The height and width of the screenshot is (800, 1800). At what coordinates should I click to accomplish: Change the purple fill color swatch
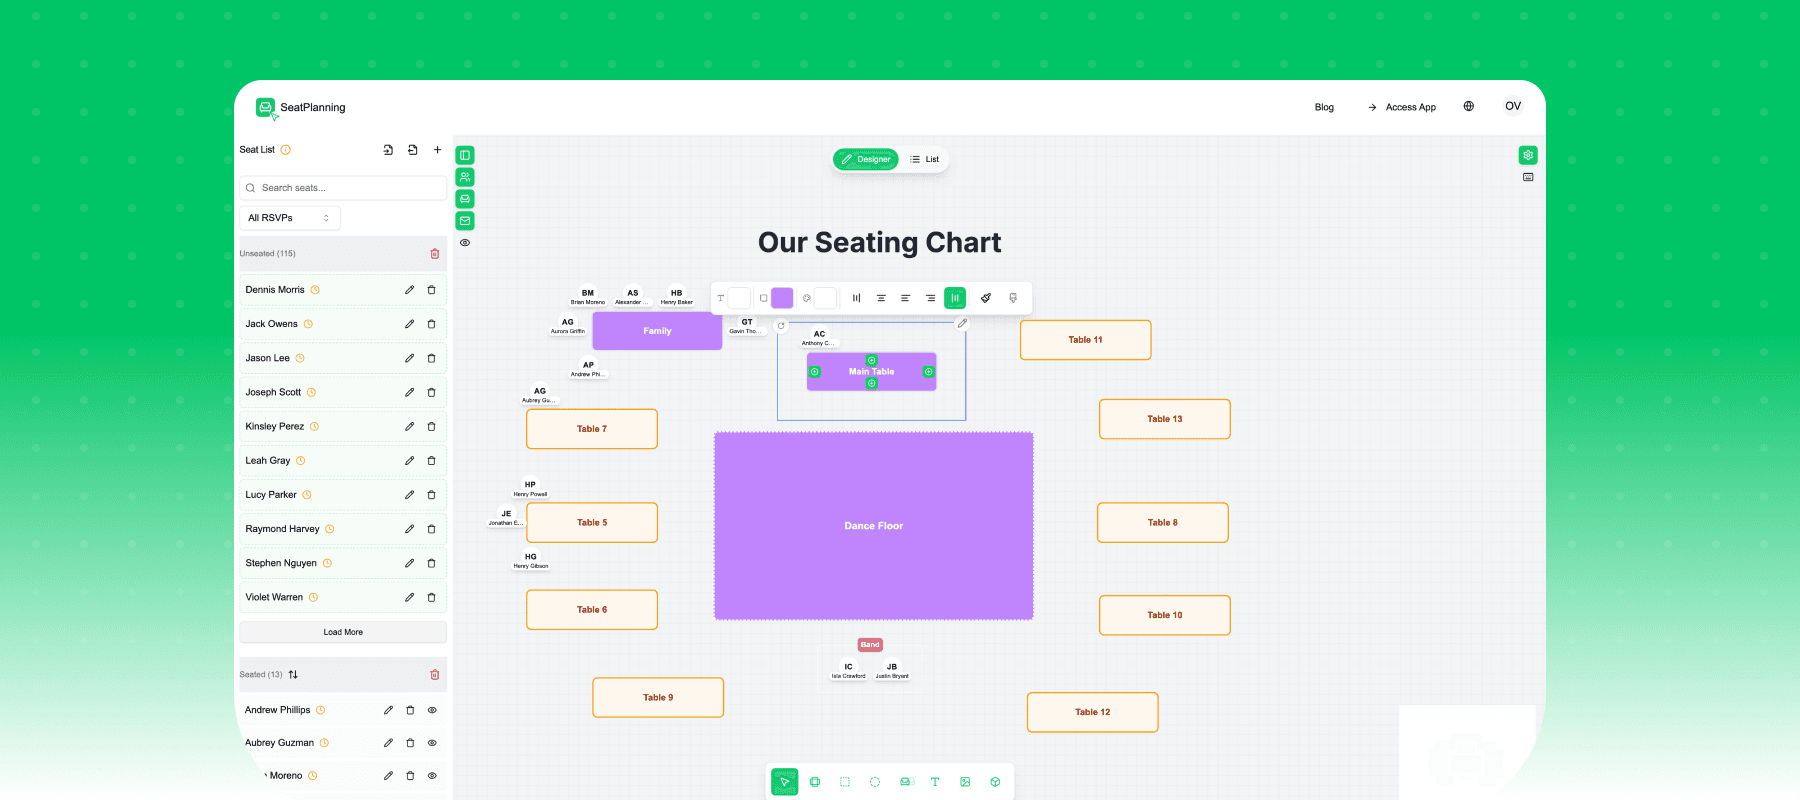pyautogui.click(x=782, y=297)
